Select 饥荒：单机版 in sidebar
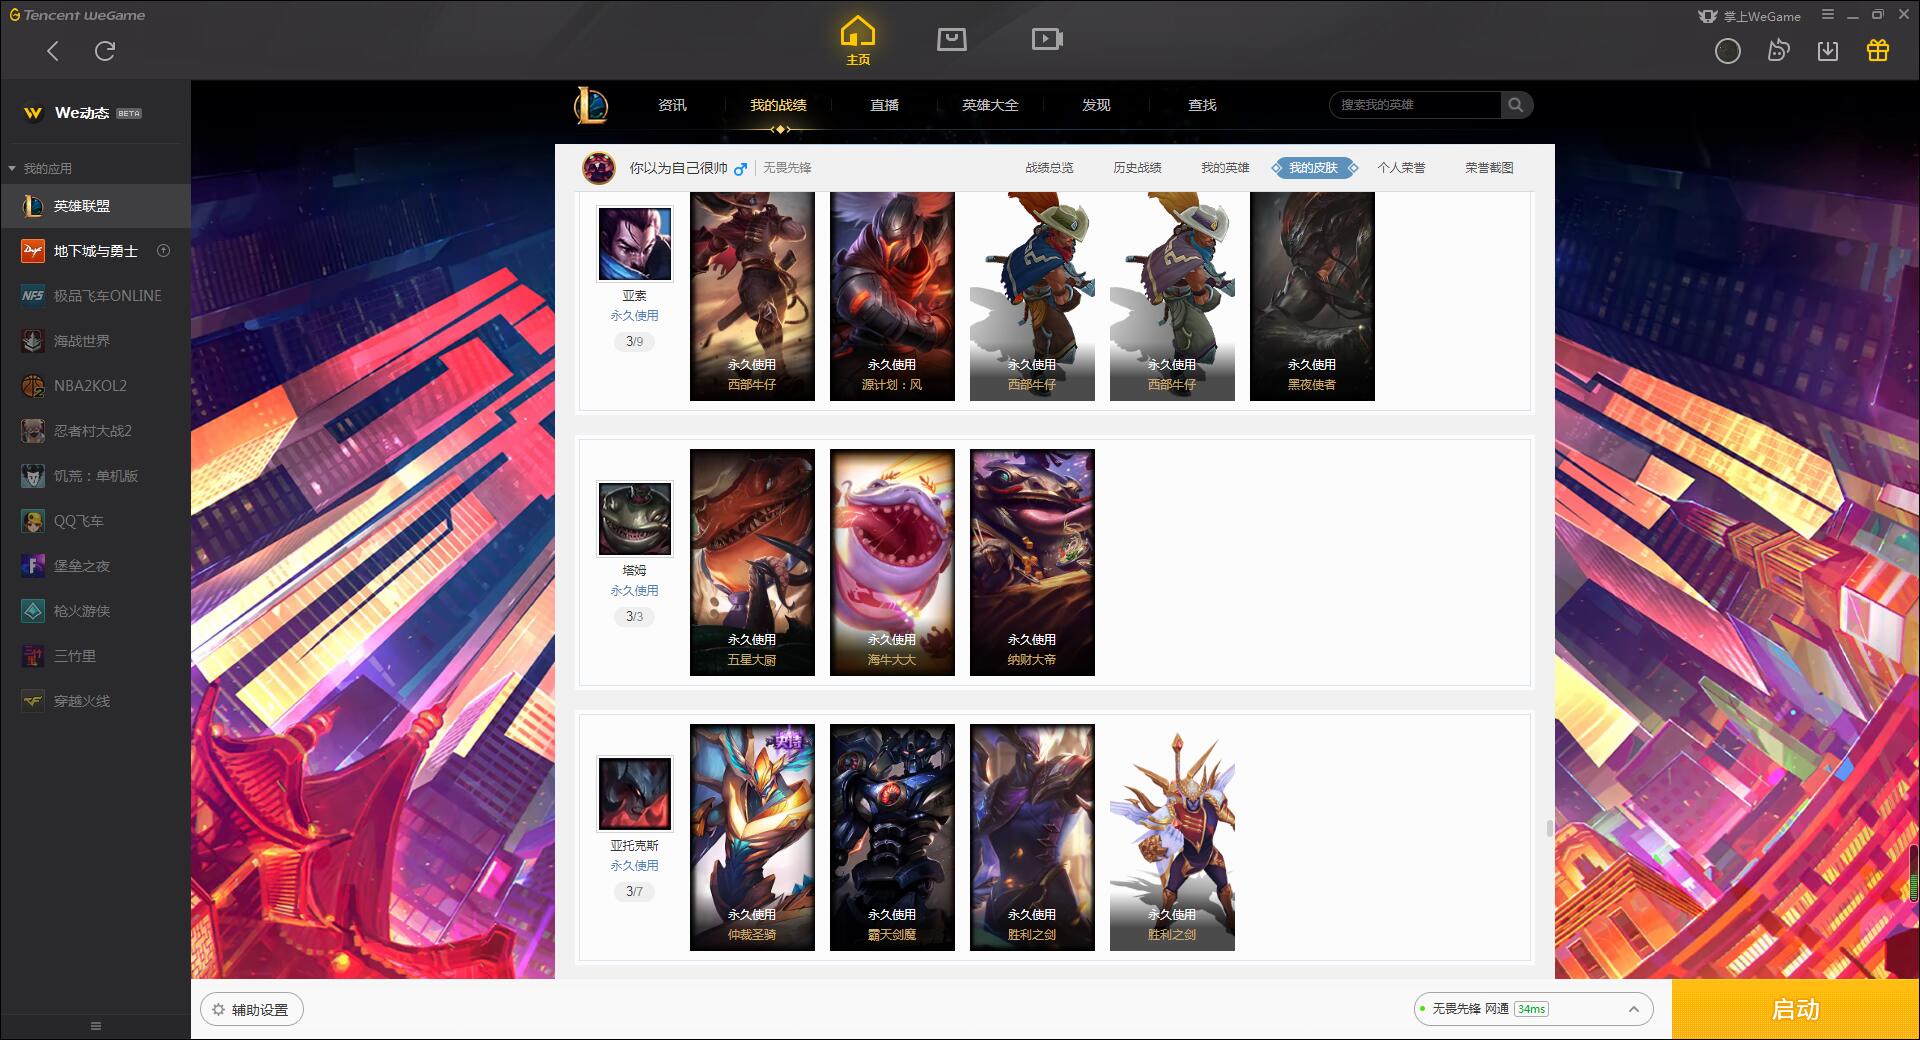The image size is (1920, 1040). [95, 476]
